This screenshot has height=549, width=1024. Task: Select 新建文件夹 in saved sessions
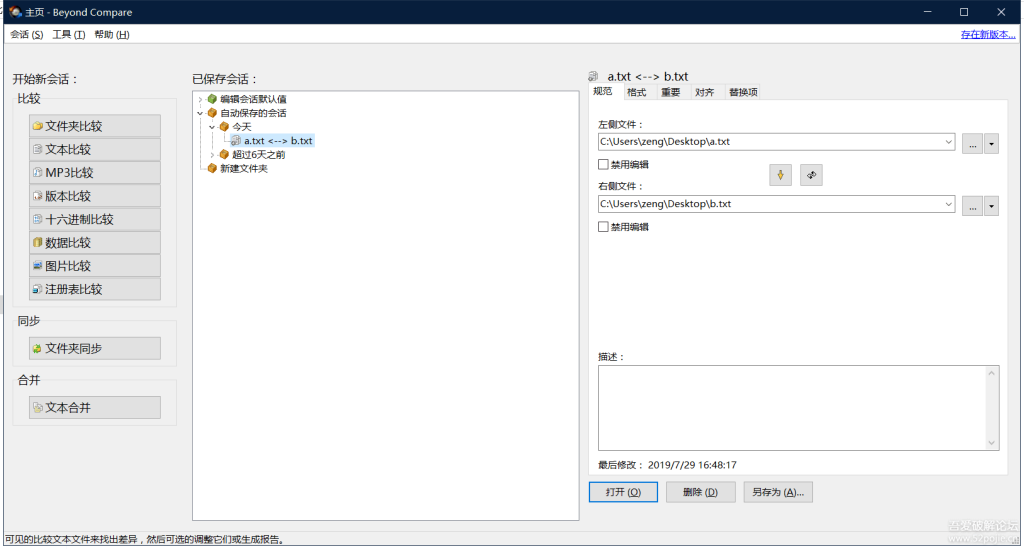(x=244, y=168)
